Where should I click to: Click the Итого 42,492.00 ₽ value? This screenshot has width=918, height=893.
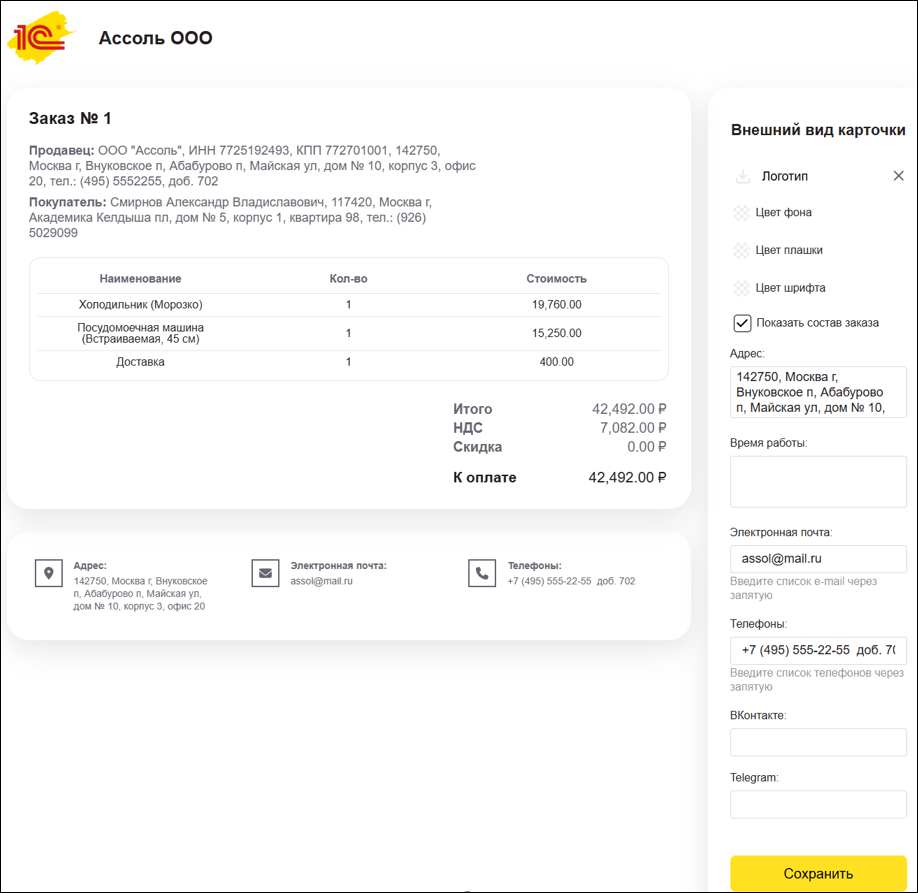[629, 409]
